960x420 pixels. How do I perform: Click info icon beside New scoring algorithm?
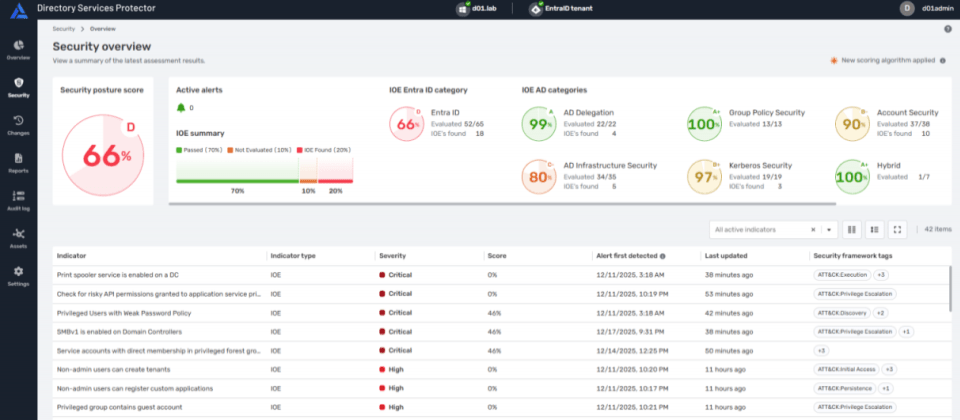(943, 60)
